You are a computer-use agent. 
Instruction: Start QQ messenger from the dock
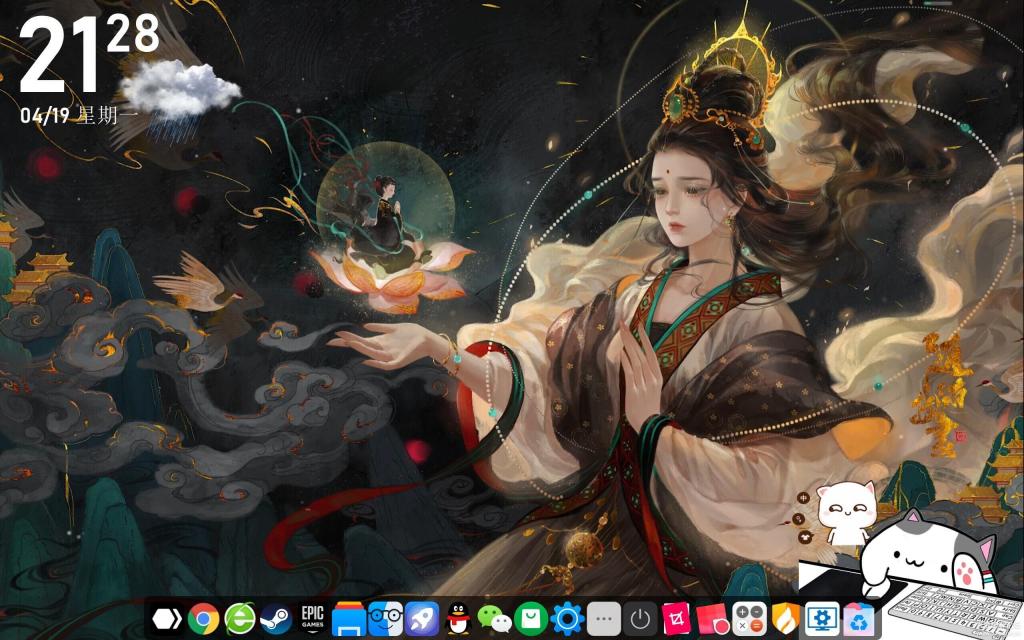457,620
